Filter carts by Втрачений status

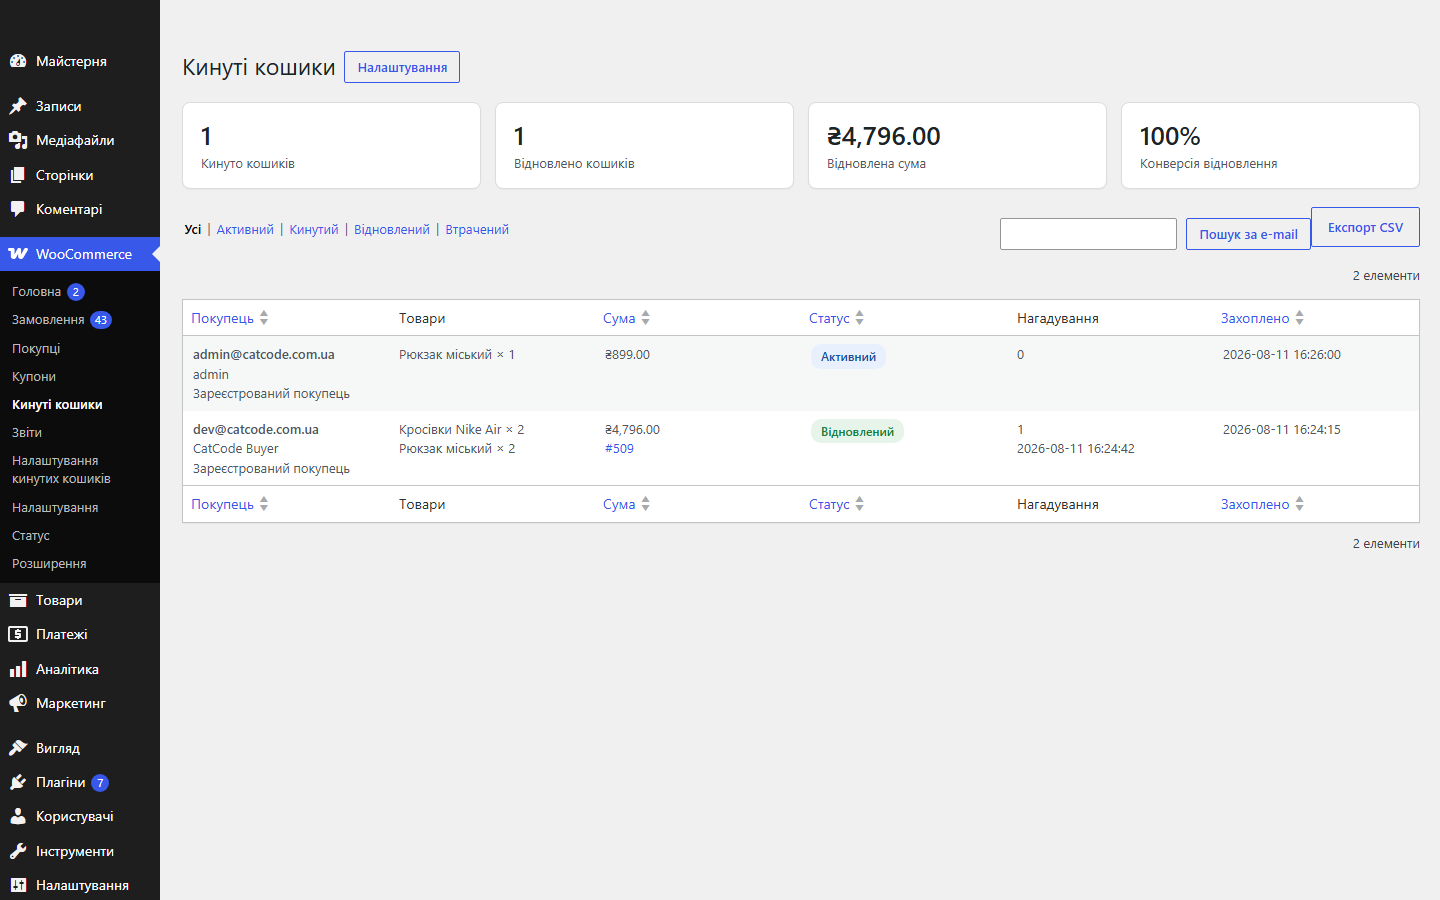click(477, 230)
